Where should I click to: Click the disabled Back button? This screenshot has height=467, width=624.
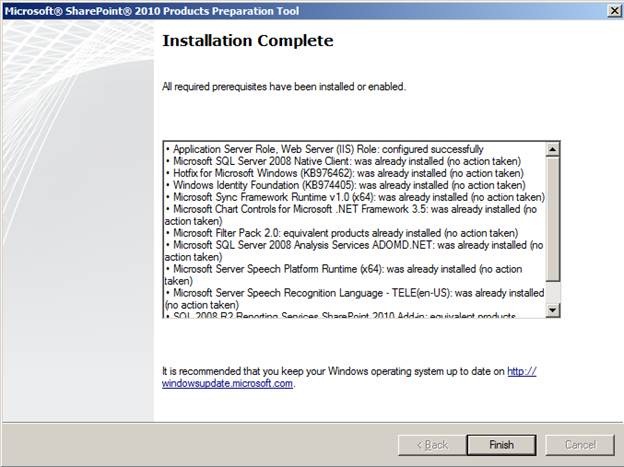[432, 444]
